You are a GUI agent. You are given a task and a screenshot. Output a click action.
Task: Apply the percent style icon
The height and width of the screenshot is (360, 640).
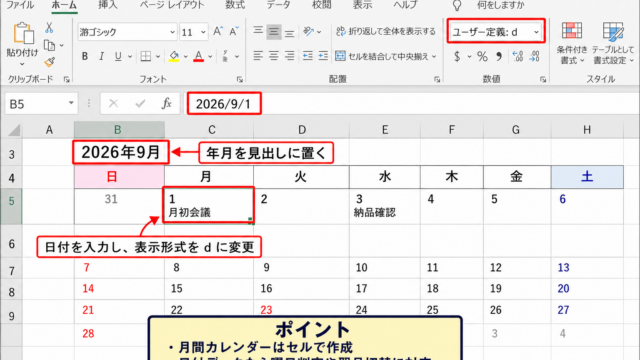(482, 56)
